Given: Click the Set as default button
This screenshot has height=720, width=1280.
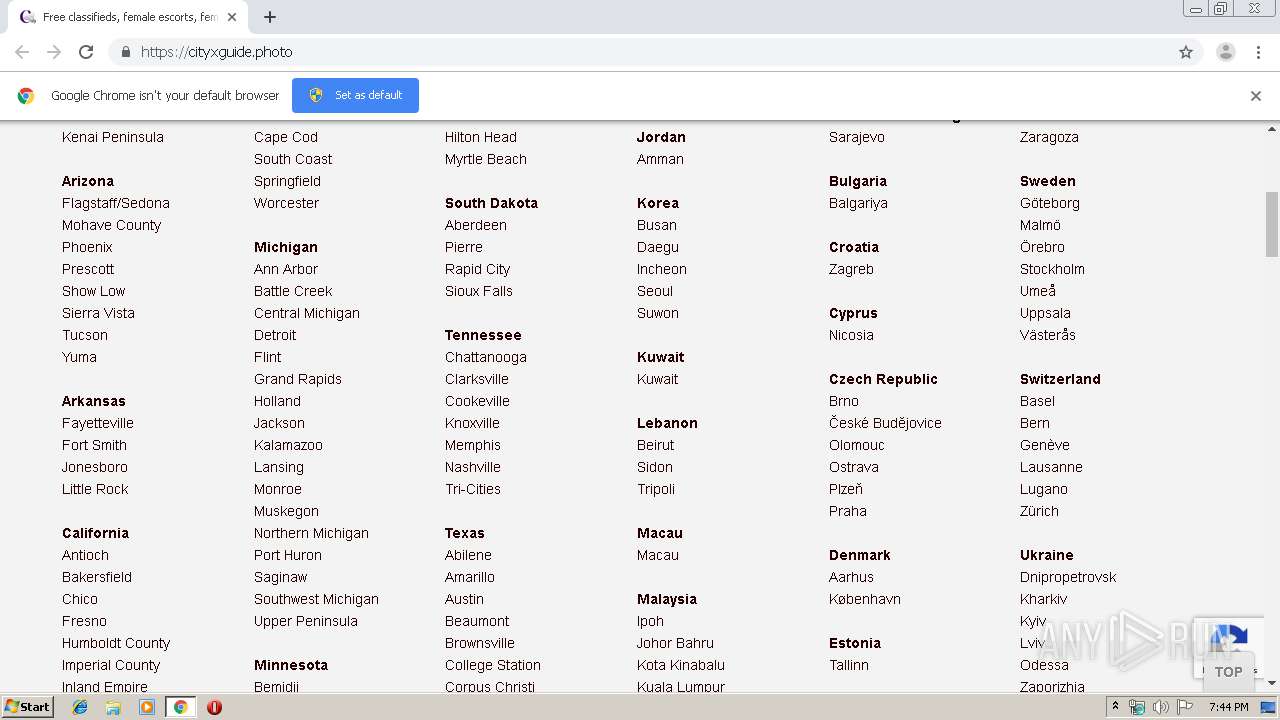Looking at the screenshot, I should tap(355, 95).
